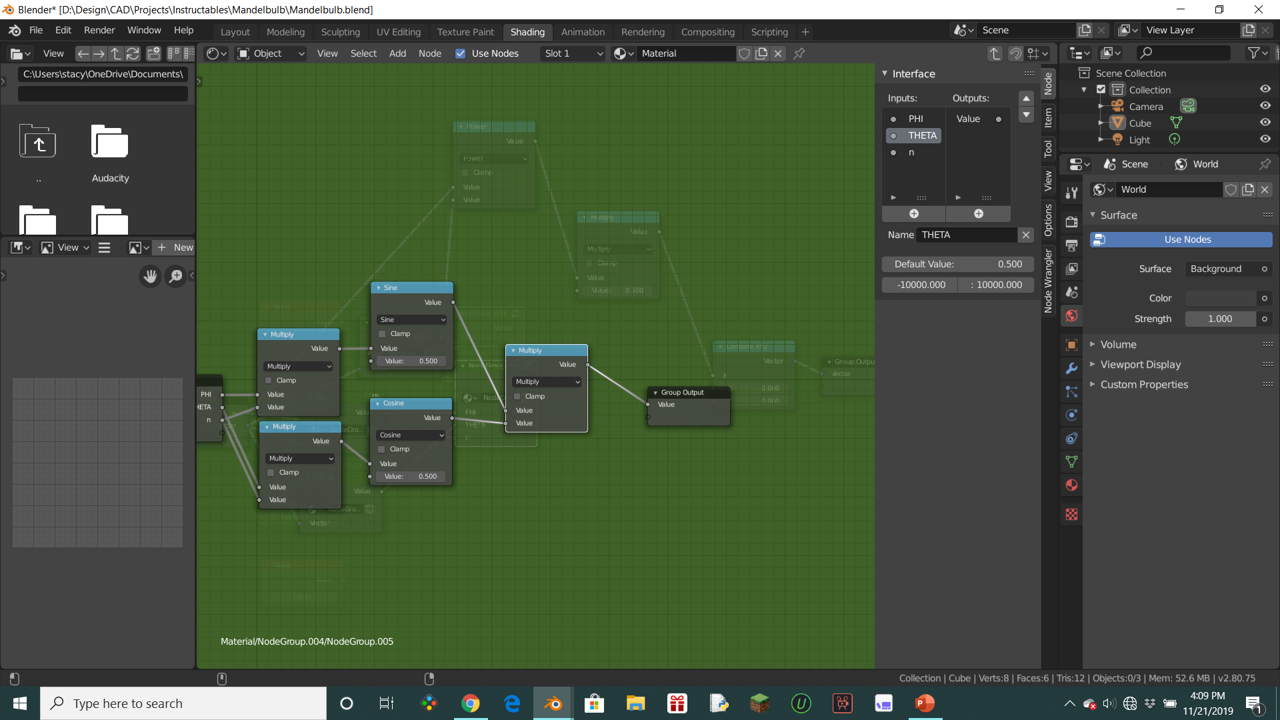The width and height of the screenshot is (1280, 720).
Task: Hide Collection with its eye icon
Action: [1265, 90]
